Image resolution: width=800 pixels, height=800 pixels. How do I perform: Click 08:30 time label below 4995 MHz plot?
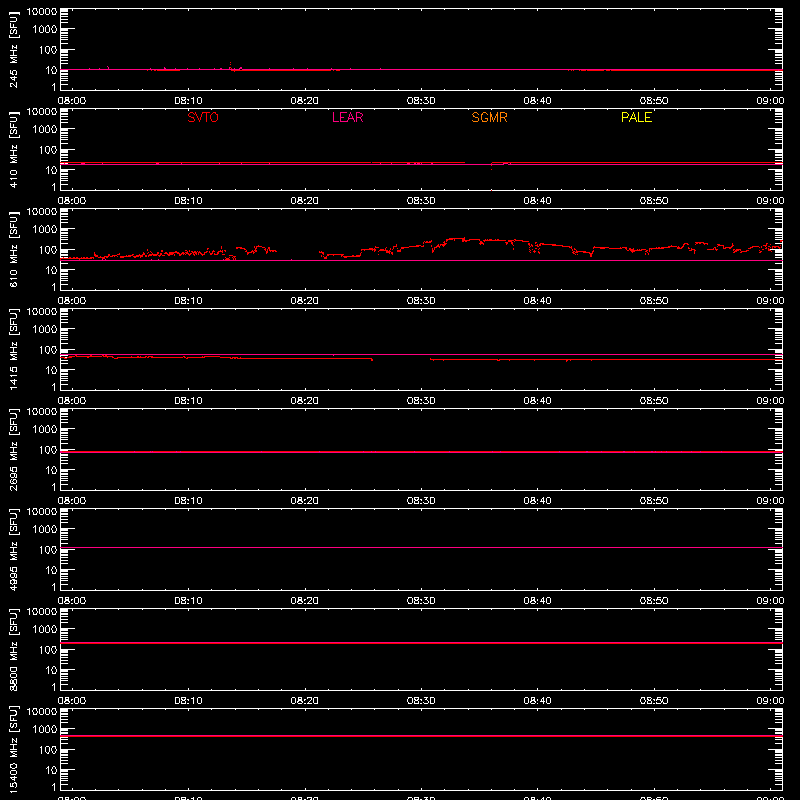coord(421,601)
